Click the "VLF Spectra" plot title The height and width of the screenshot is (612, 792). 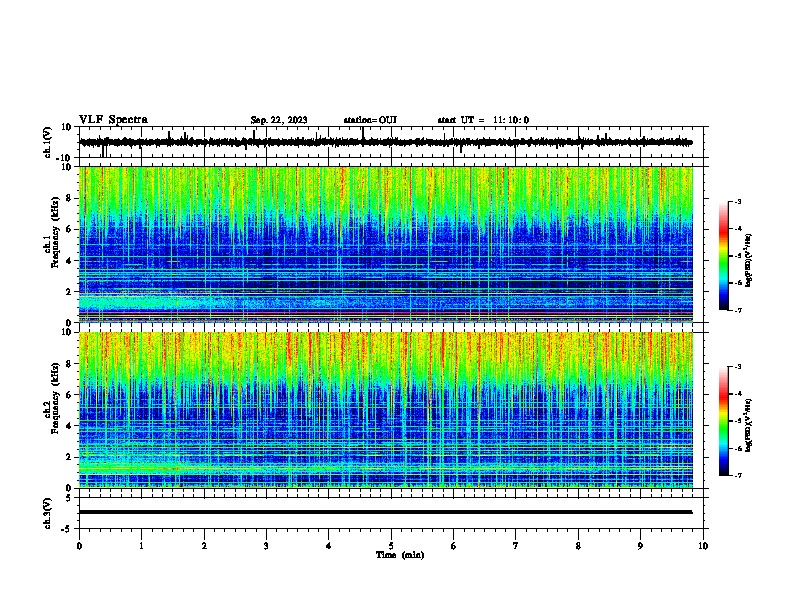pyautogui.click(x=113, y=120)
